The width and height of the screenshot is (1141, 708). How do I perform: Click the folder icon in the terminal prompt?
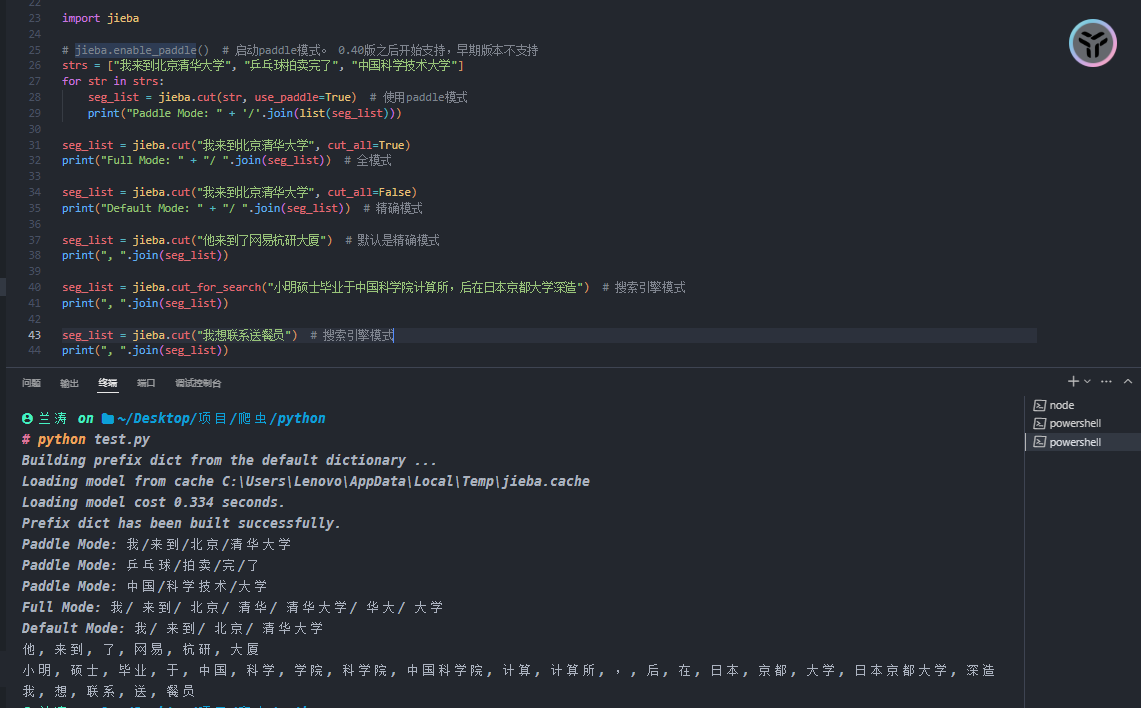pos(108,418)
